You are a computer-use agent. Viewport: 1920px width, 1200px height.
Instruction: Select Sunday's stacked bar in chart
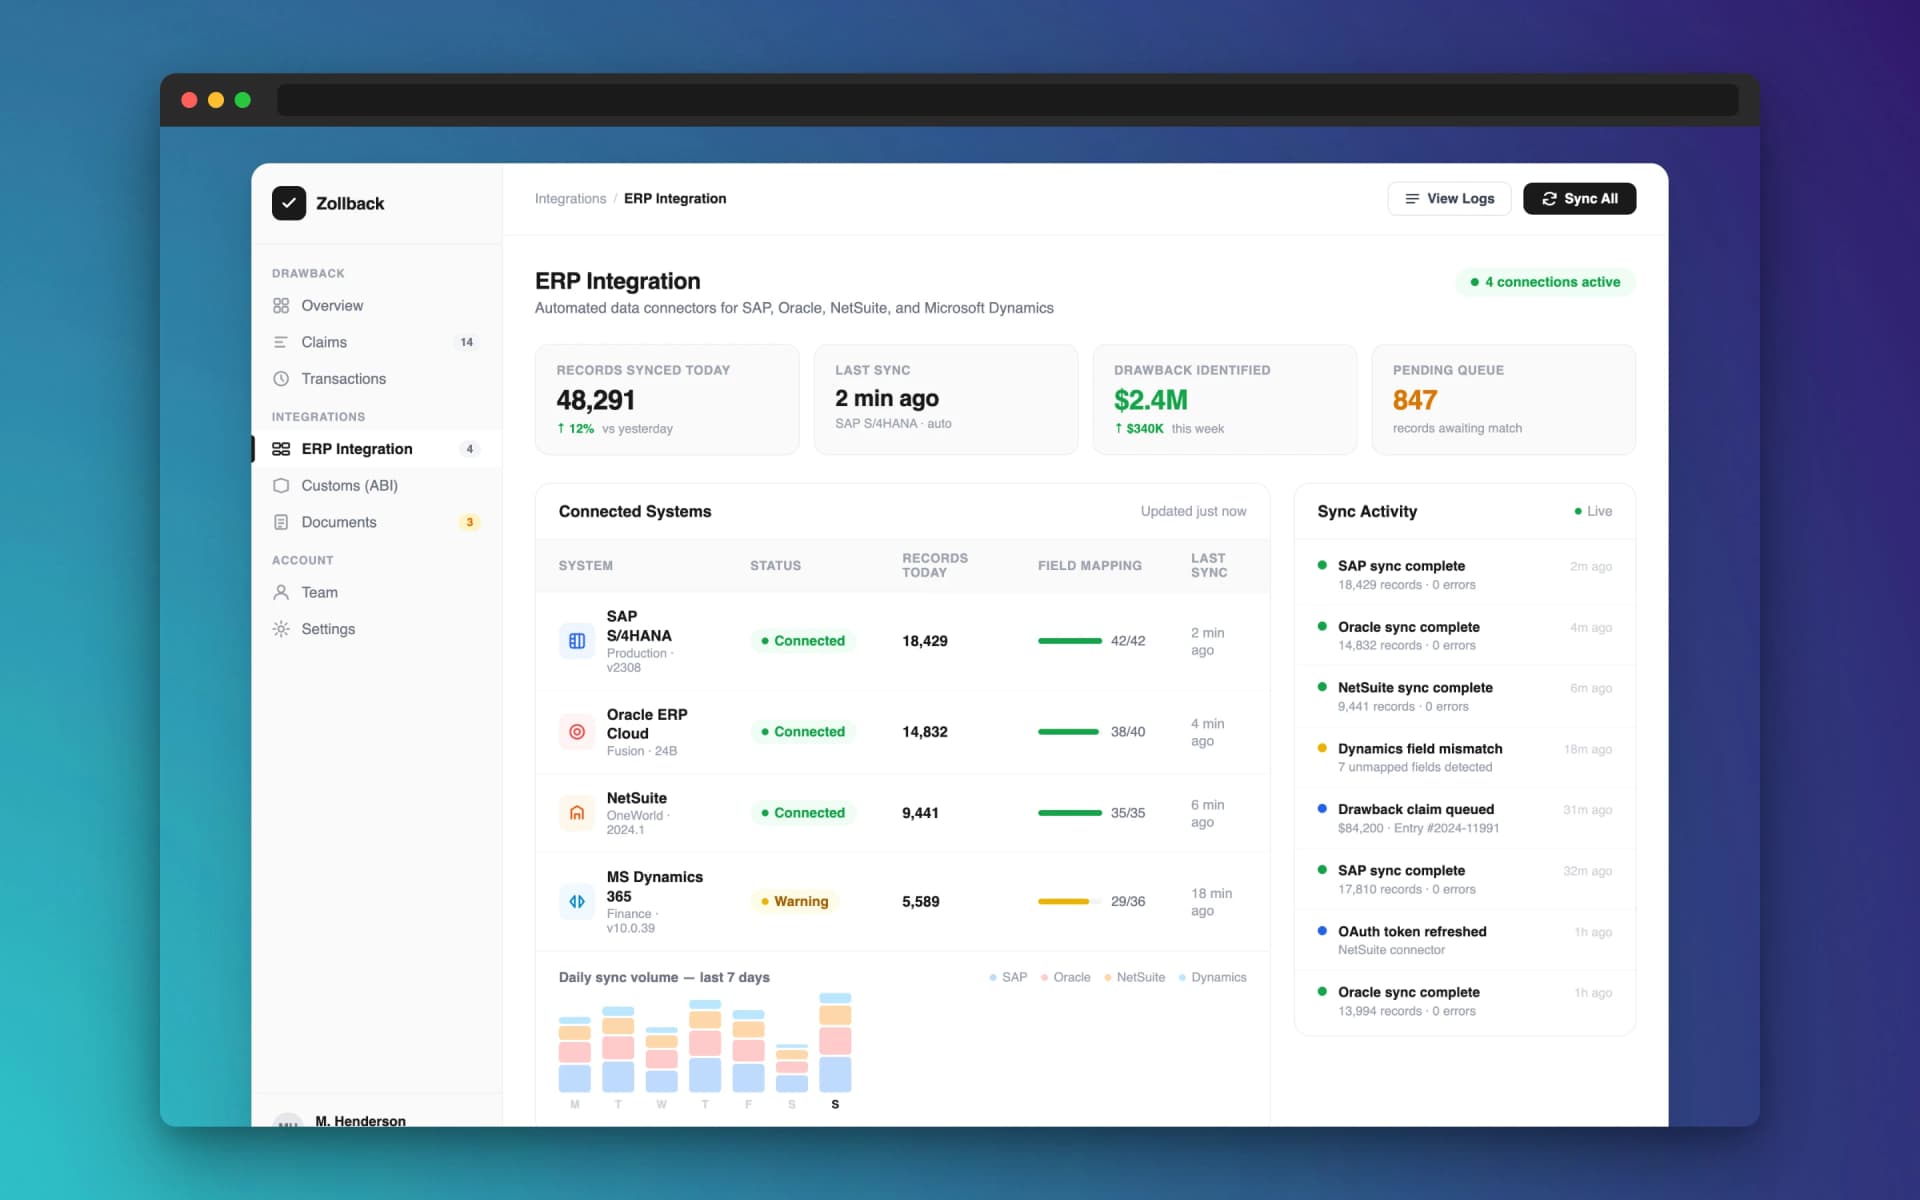pyautogui.click(x=835, y=1043)
